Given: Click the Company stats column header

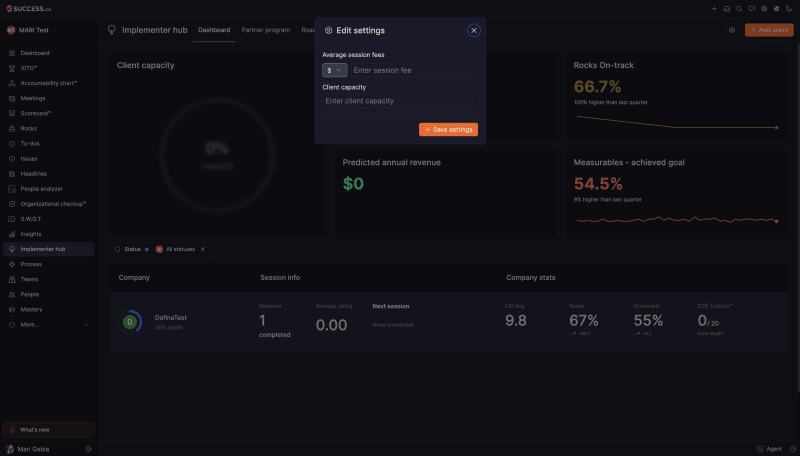Looking at the screenshot, I should (531, 277).
